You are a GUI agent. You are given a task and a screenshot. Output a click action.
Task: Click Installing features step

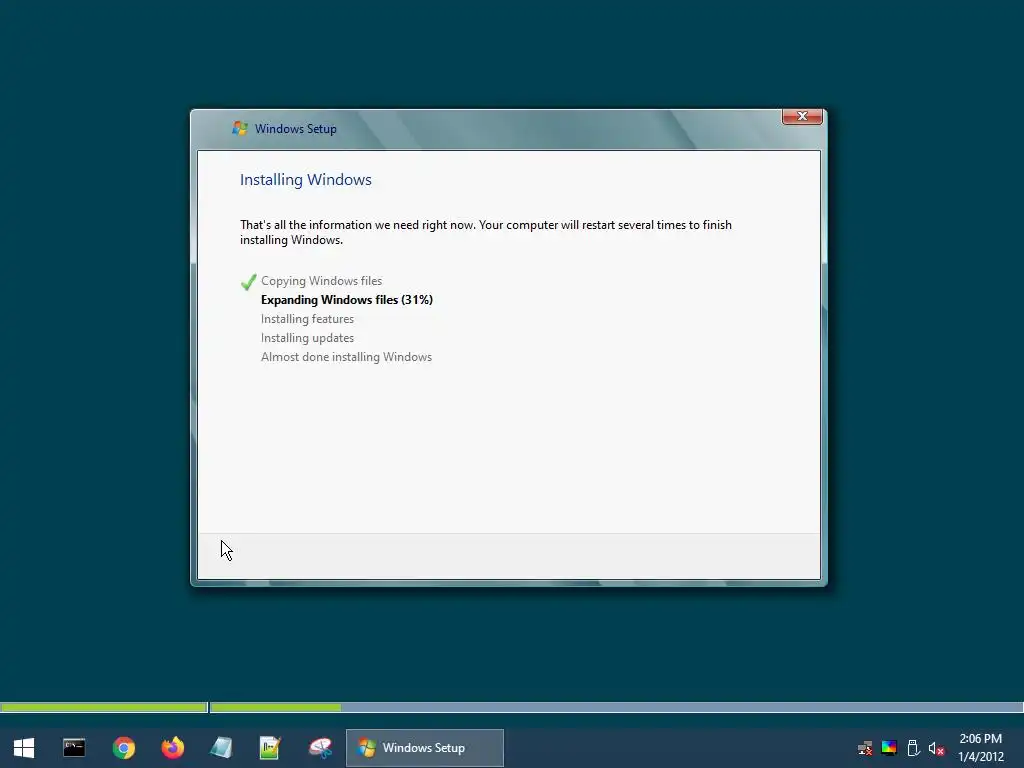click(308, 319)
